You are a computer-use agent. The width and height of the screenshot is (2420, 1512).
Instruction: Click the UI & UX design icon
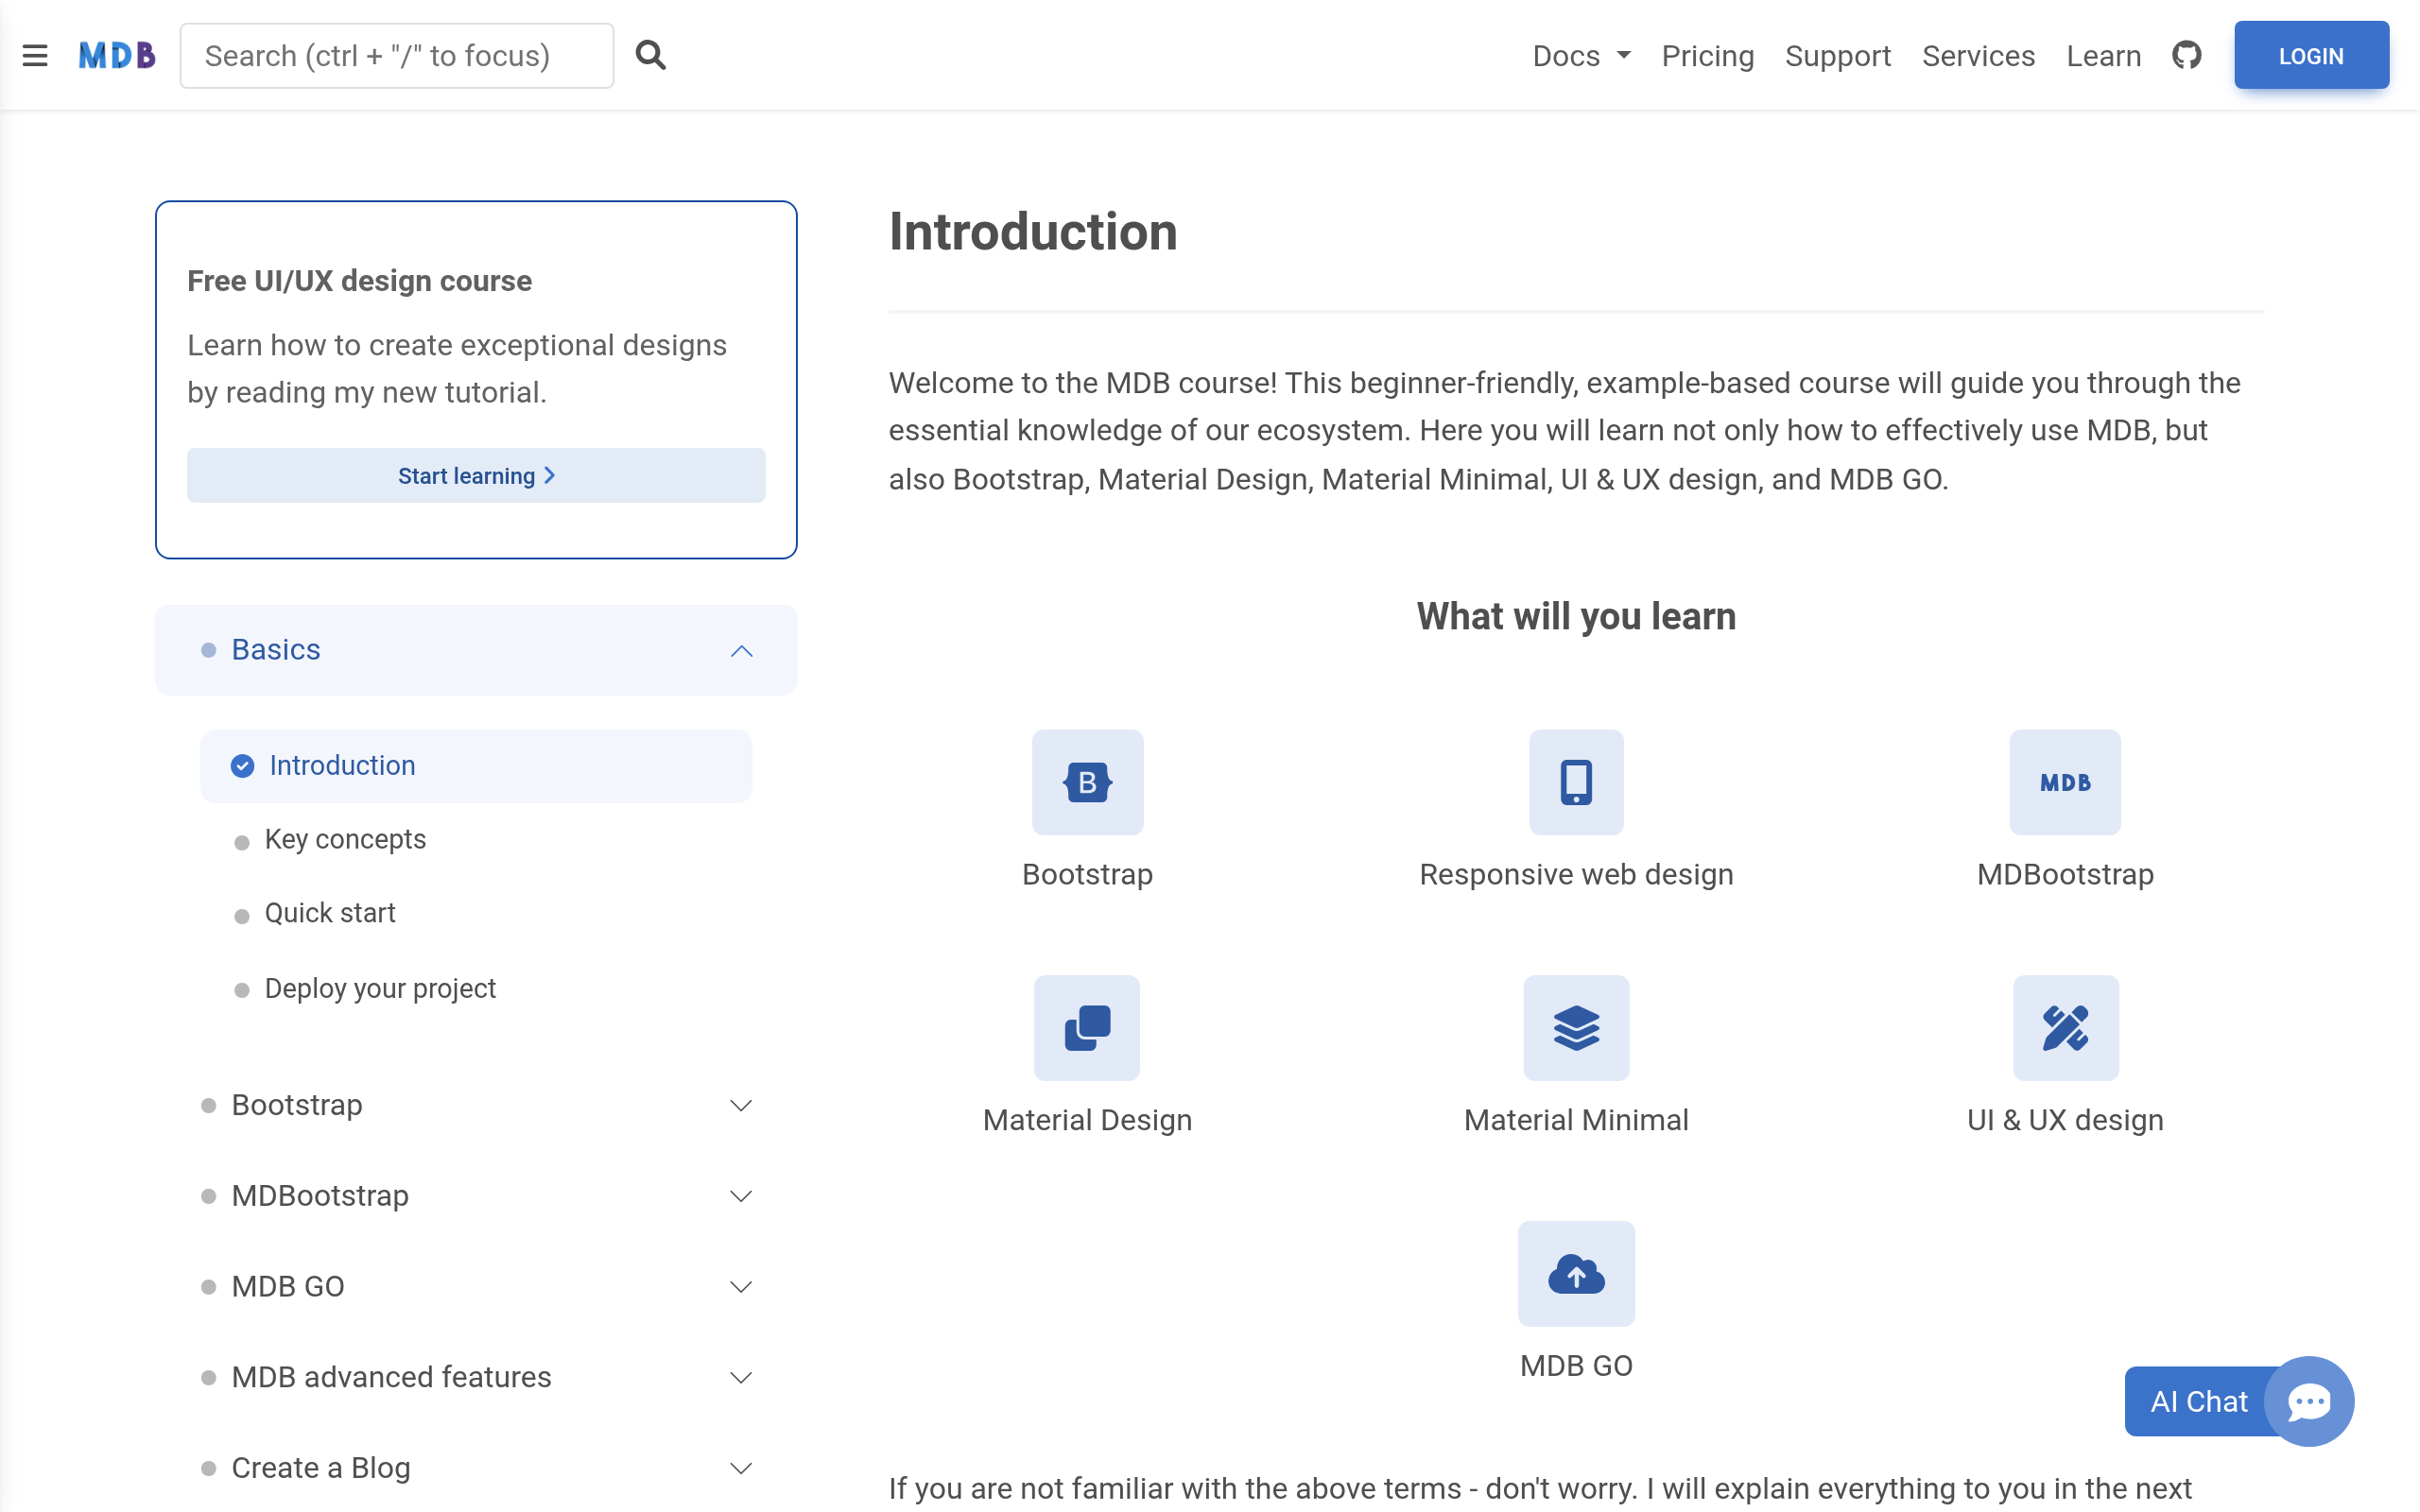2065,1028
